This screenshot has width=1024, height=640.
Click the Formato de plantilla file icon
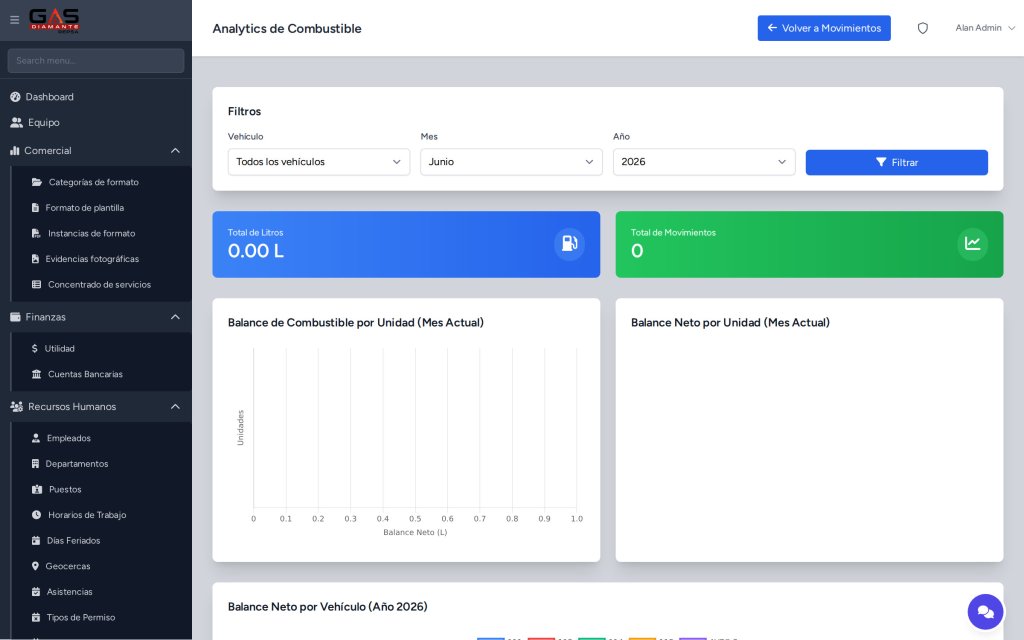(35, 208)
